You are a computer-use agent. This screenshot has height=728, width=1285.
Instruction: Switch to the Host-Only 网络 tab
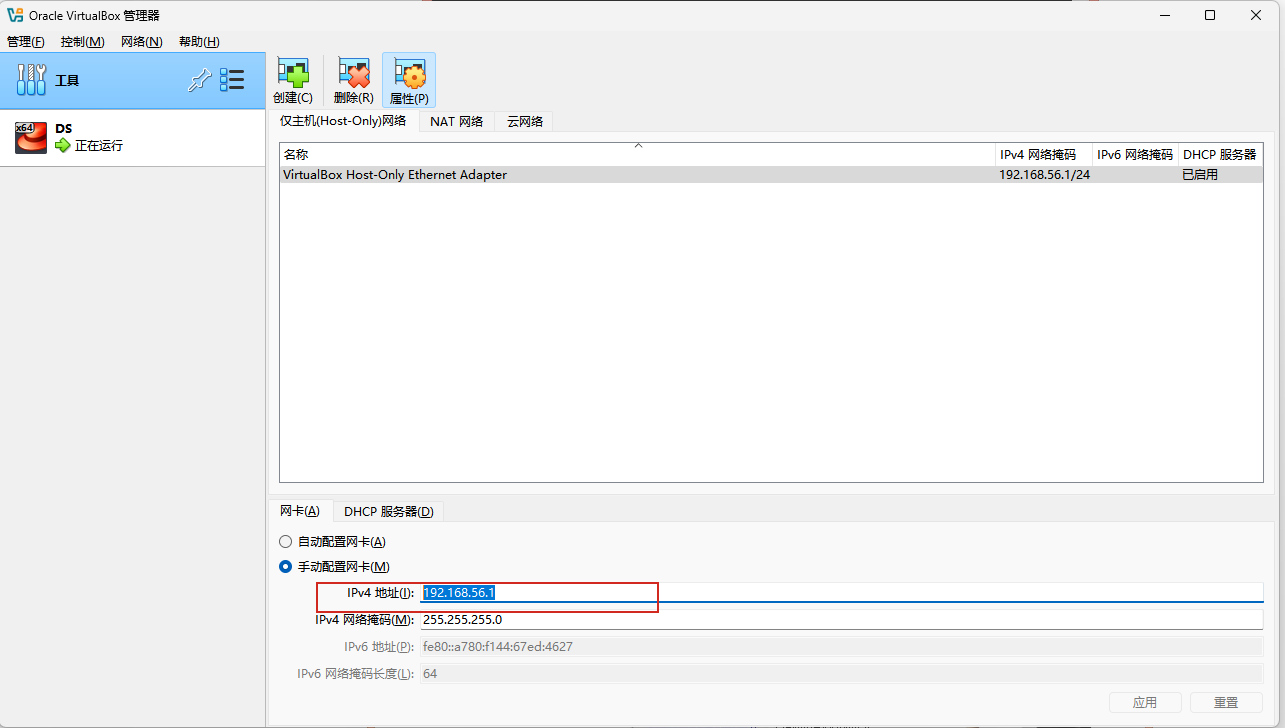click(x=343, y=121)
